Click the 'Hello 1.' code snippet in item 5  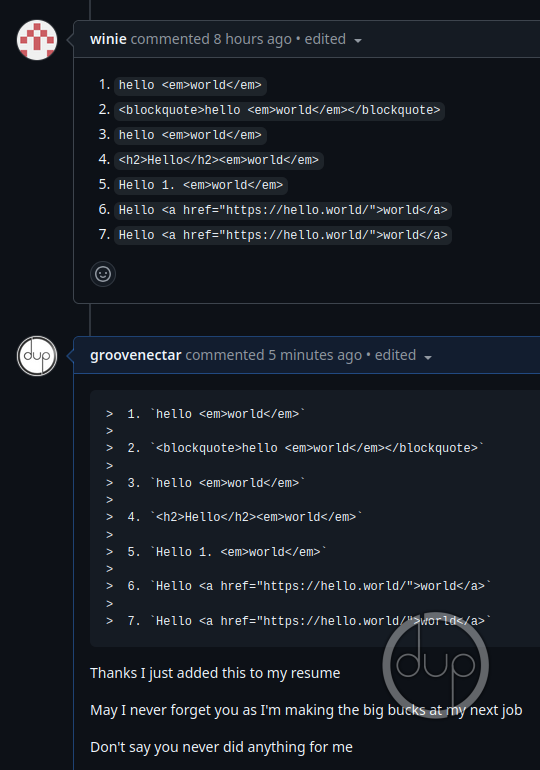coord(201,185)
